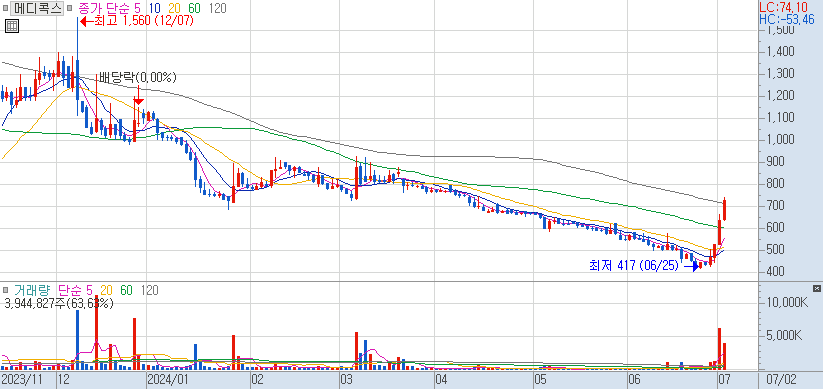The width and height of the screenshot is (823, 389).
Task: Click the 3,944,827주(63.63%) volume readout
Action: pyautogui.click(x=59, y=303)
